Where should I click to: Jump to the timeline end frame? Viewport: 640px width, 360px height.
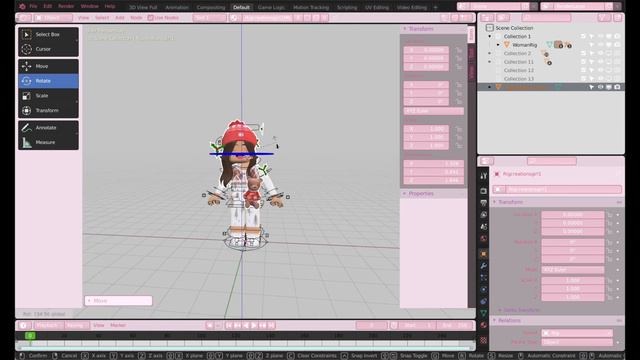tap(271, 325)
